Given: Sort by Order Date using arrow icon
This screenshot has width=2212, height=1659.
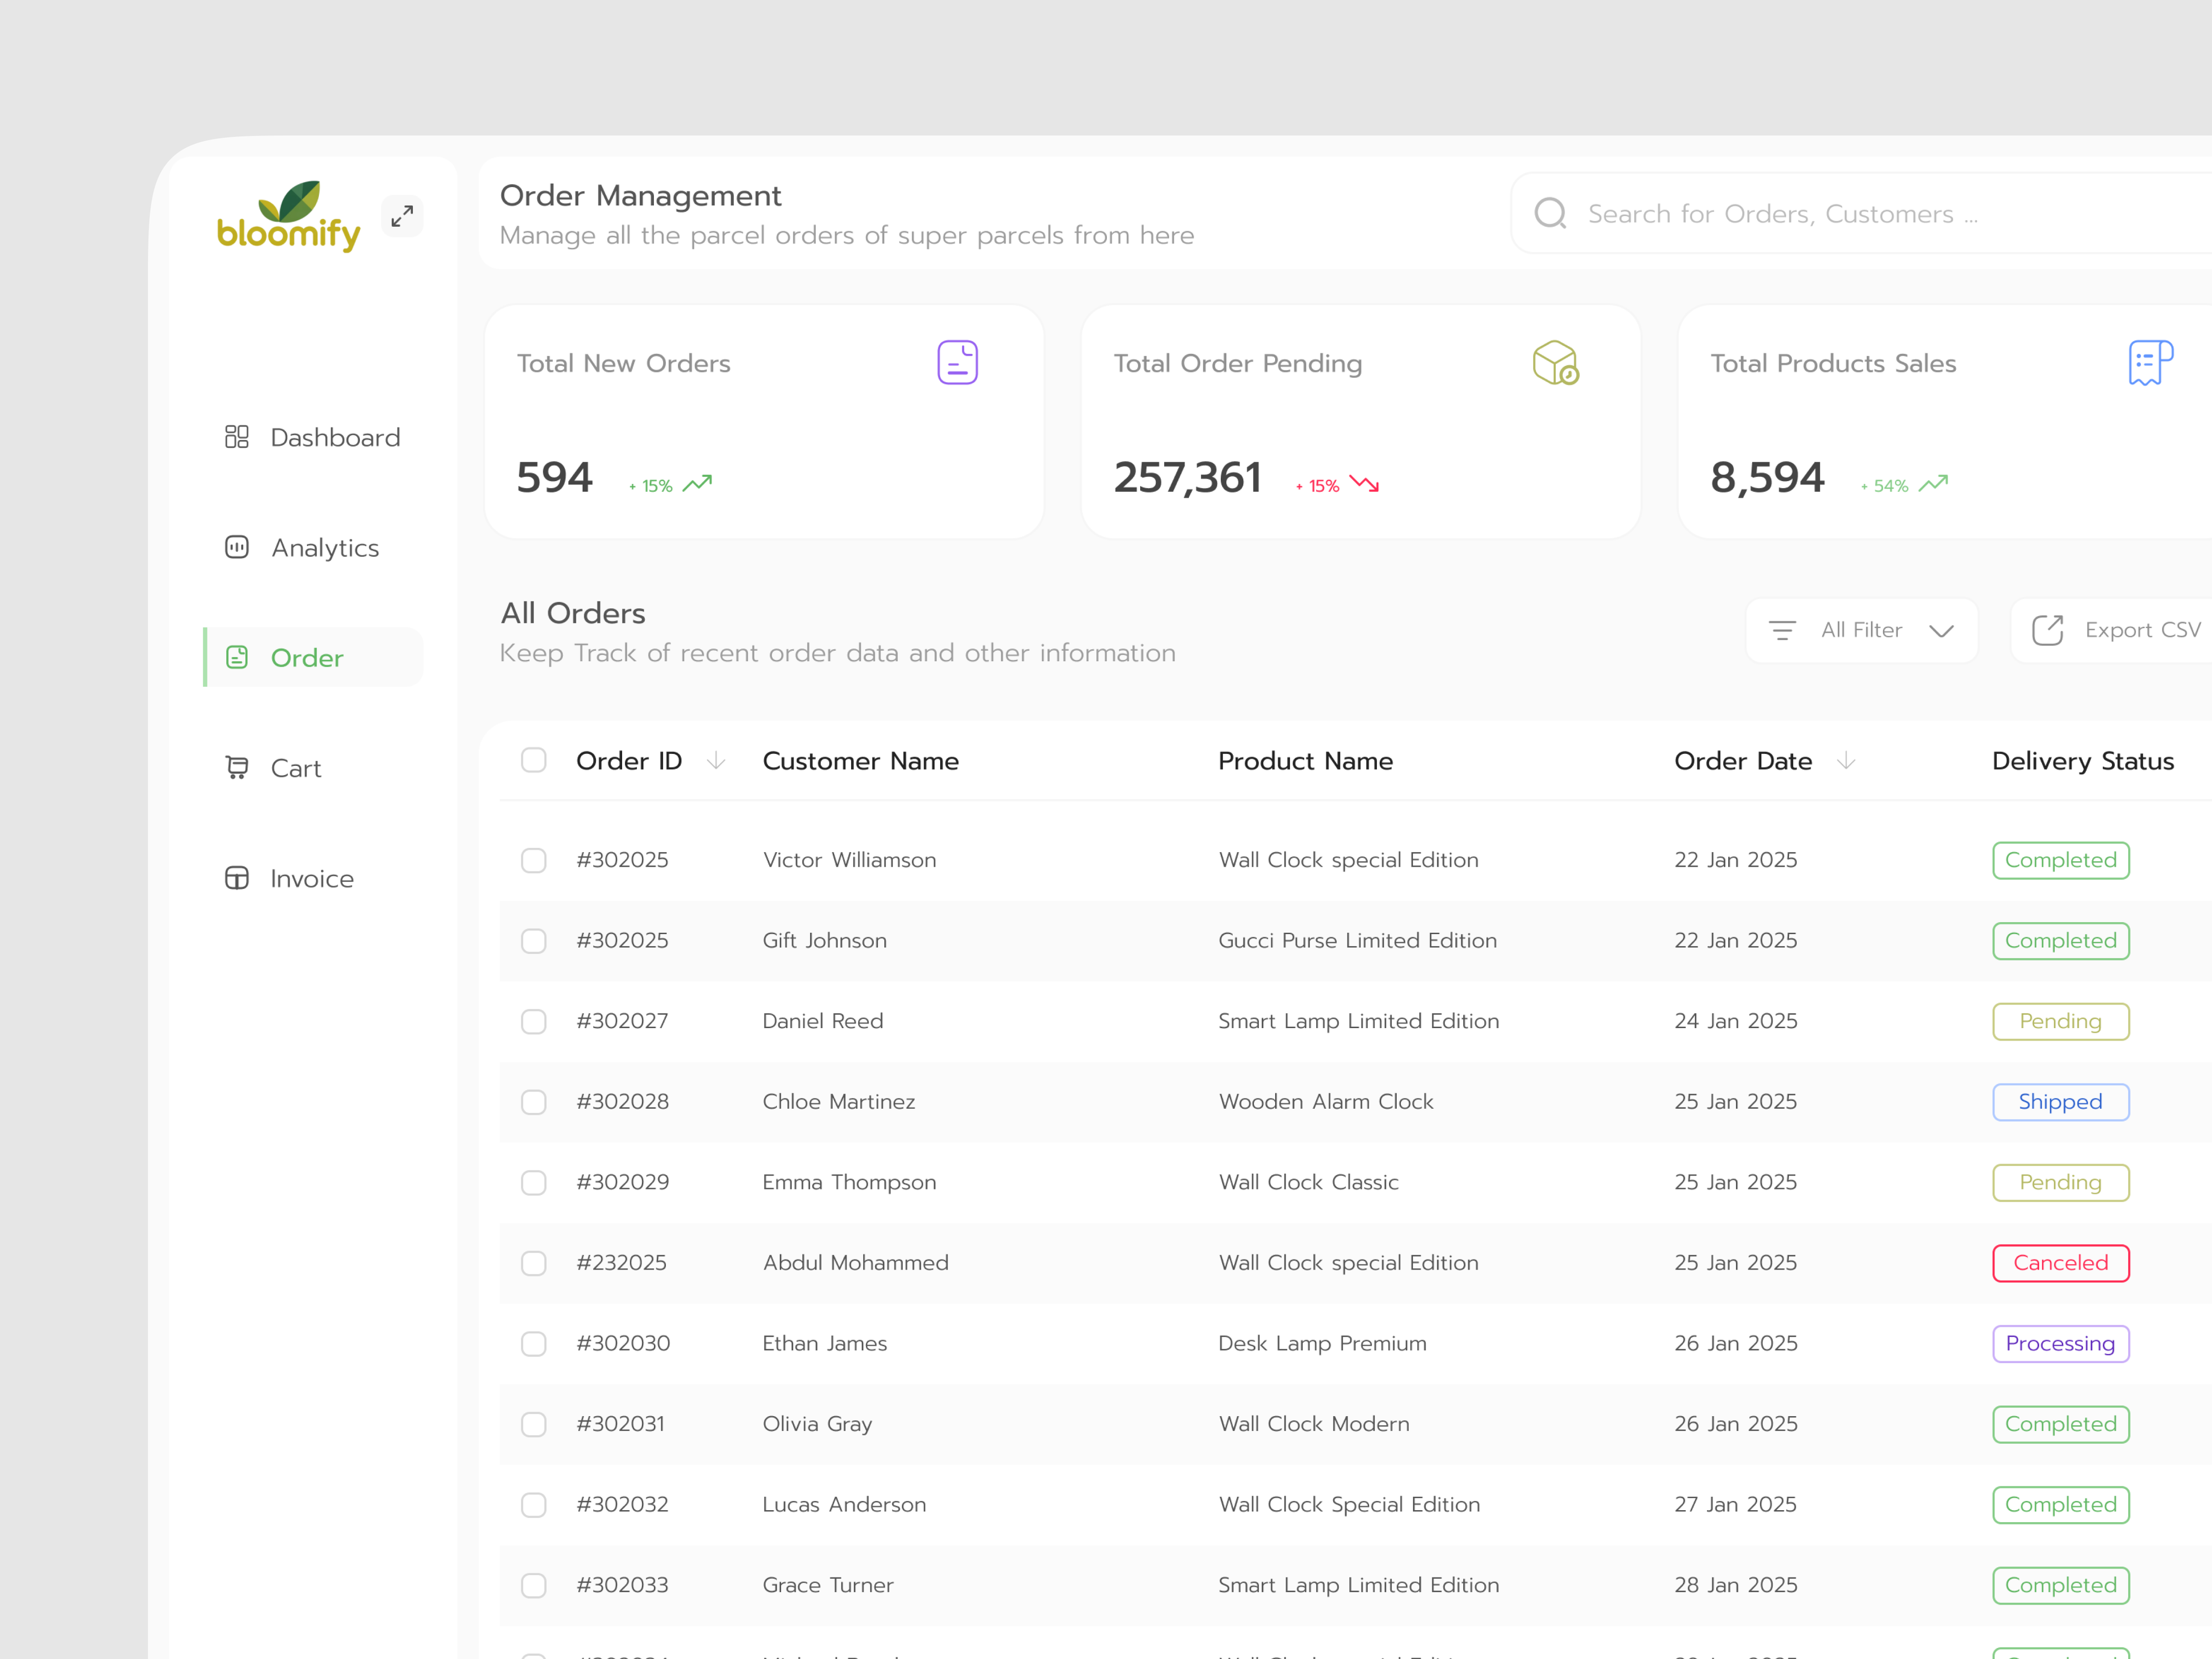Looking at the screenshot, I should pos(1846,761).
